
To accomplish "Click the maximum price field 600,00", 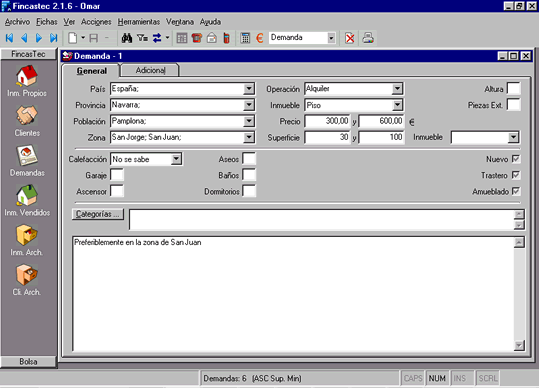I will coord(381,121).
